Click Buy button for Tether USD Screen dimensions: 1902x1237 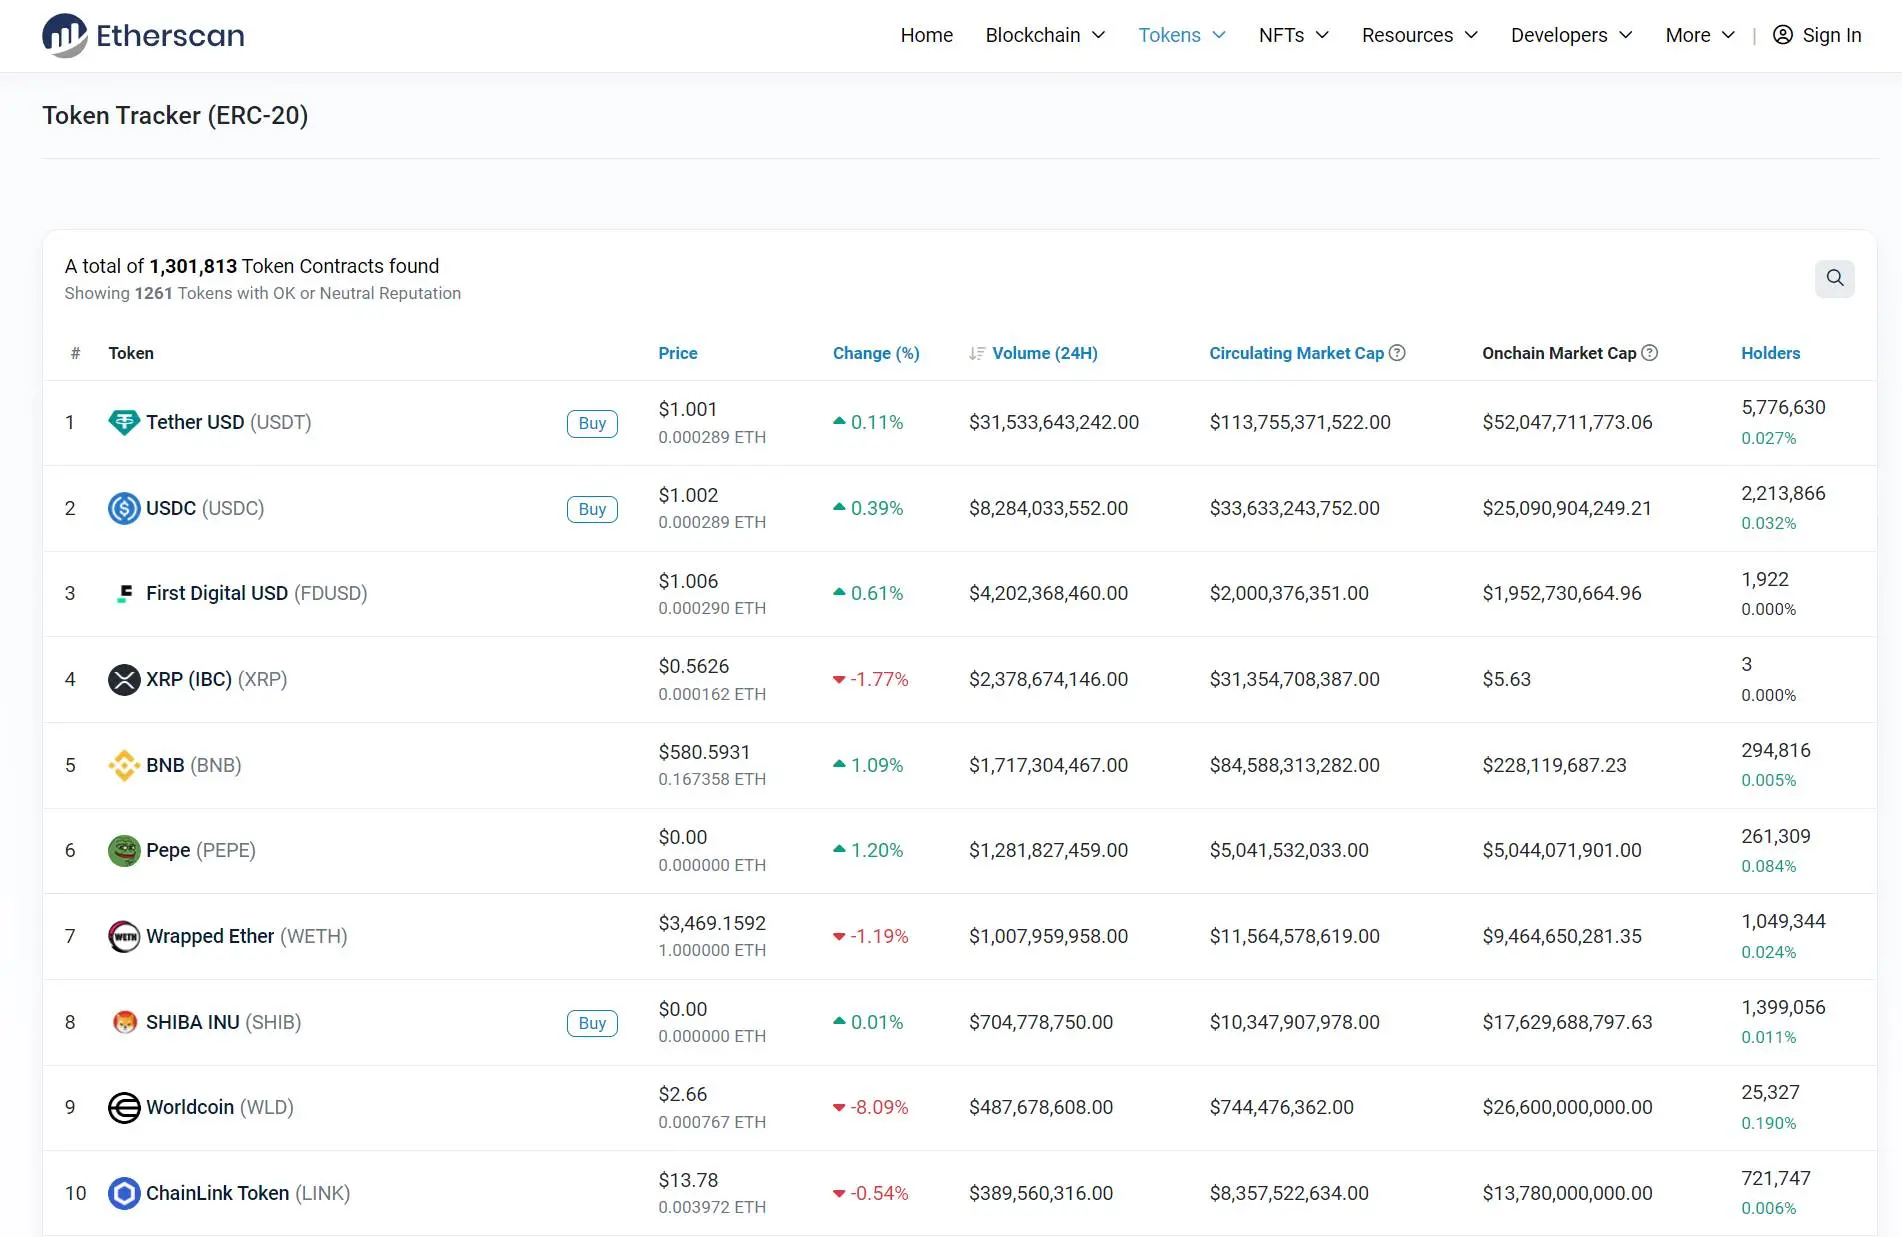(592, 423)
